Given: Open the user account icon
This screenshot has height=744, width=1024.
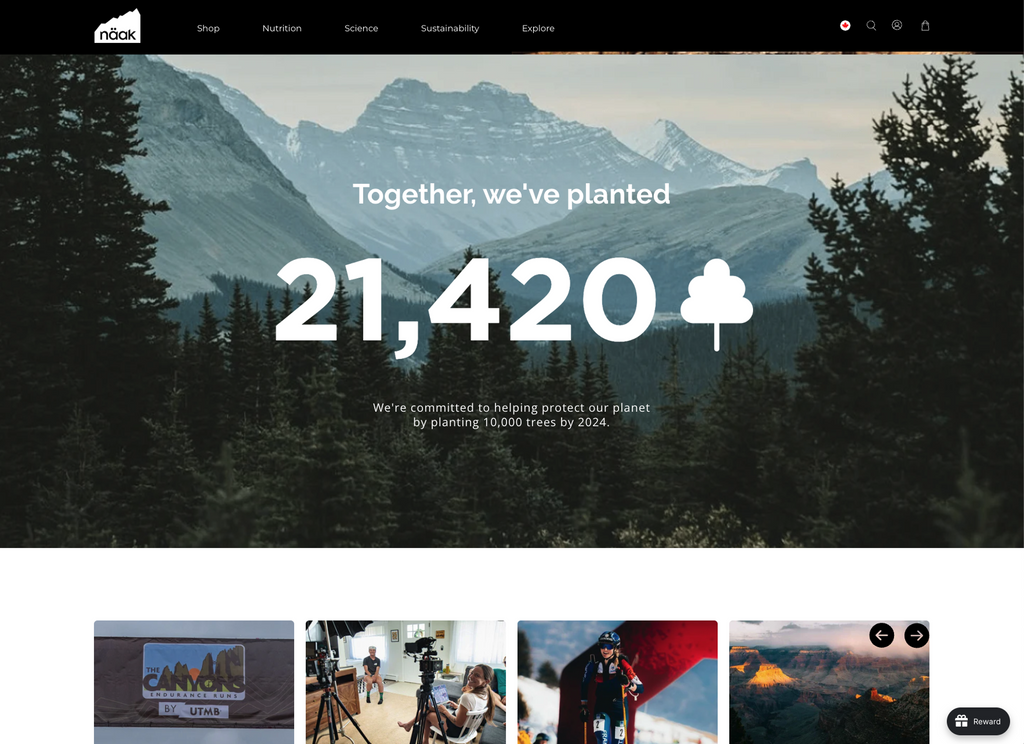Looking at the screenshot, I should [x=897, y=25].
